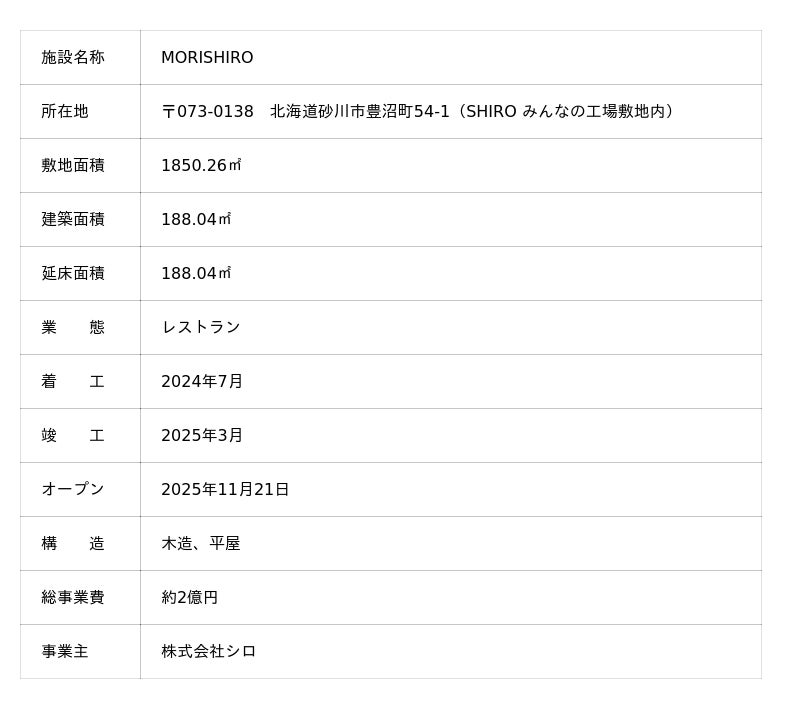800x709 pixels.
Task: Select the 所在地 row label
Action: [x=65, y=111]
